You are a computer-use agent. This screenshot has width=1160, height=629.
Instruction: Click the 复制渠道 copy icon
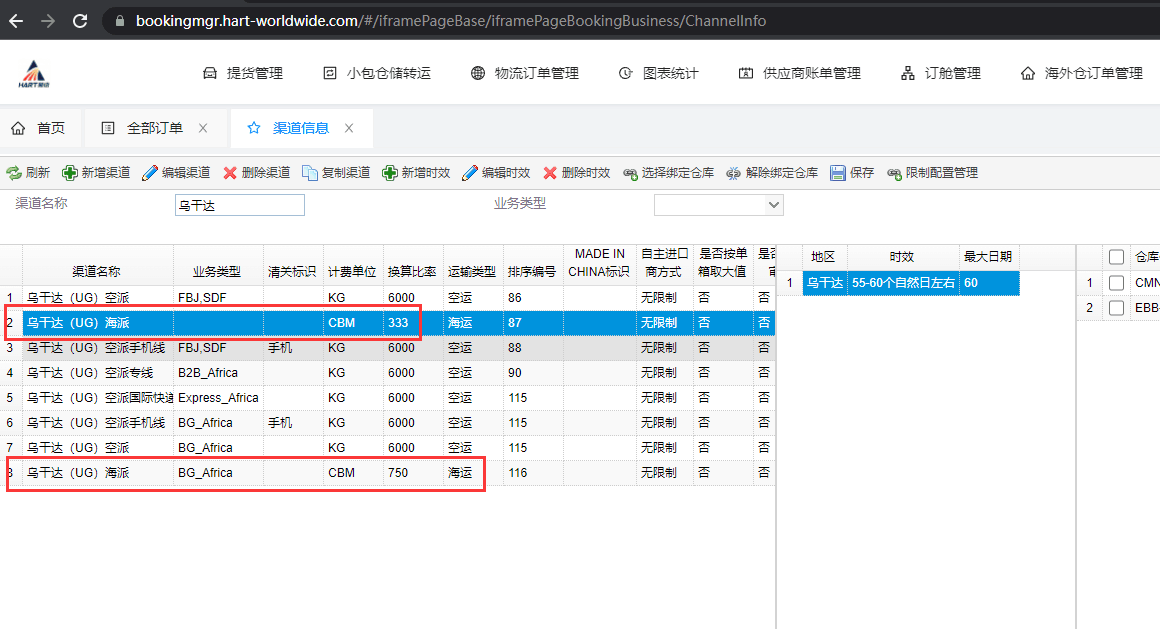[x=310, y=173]
